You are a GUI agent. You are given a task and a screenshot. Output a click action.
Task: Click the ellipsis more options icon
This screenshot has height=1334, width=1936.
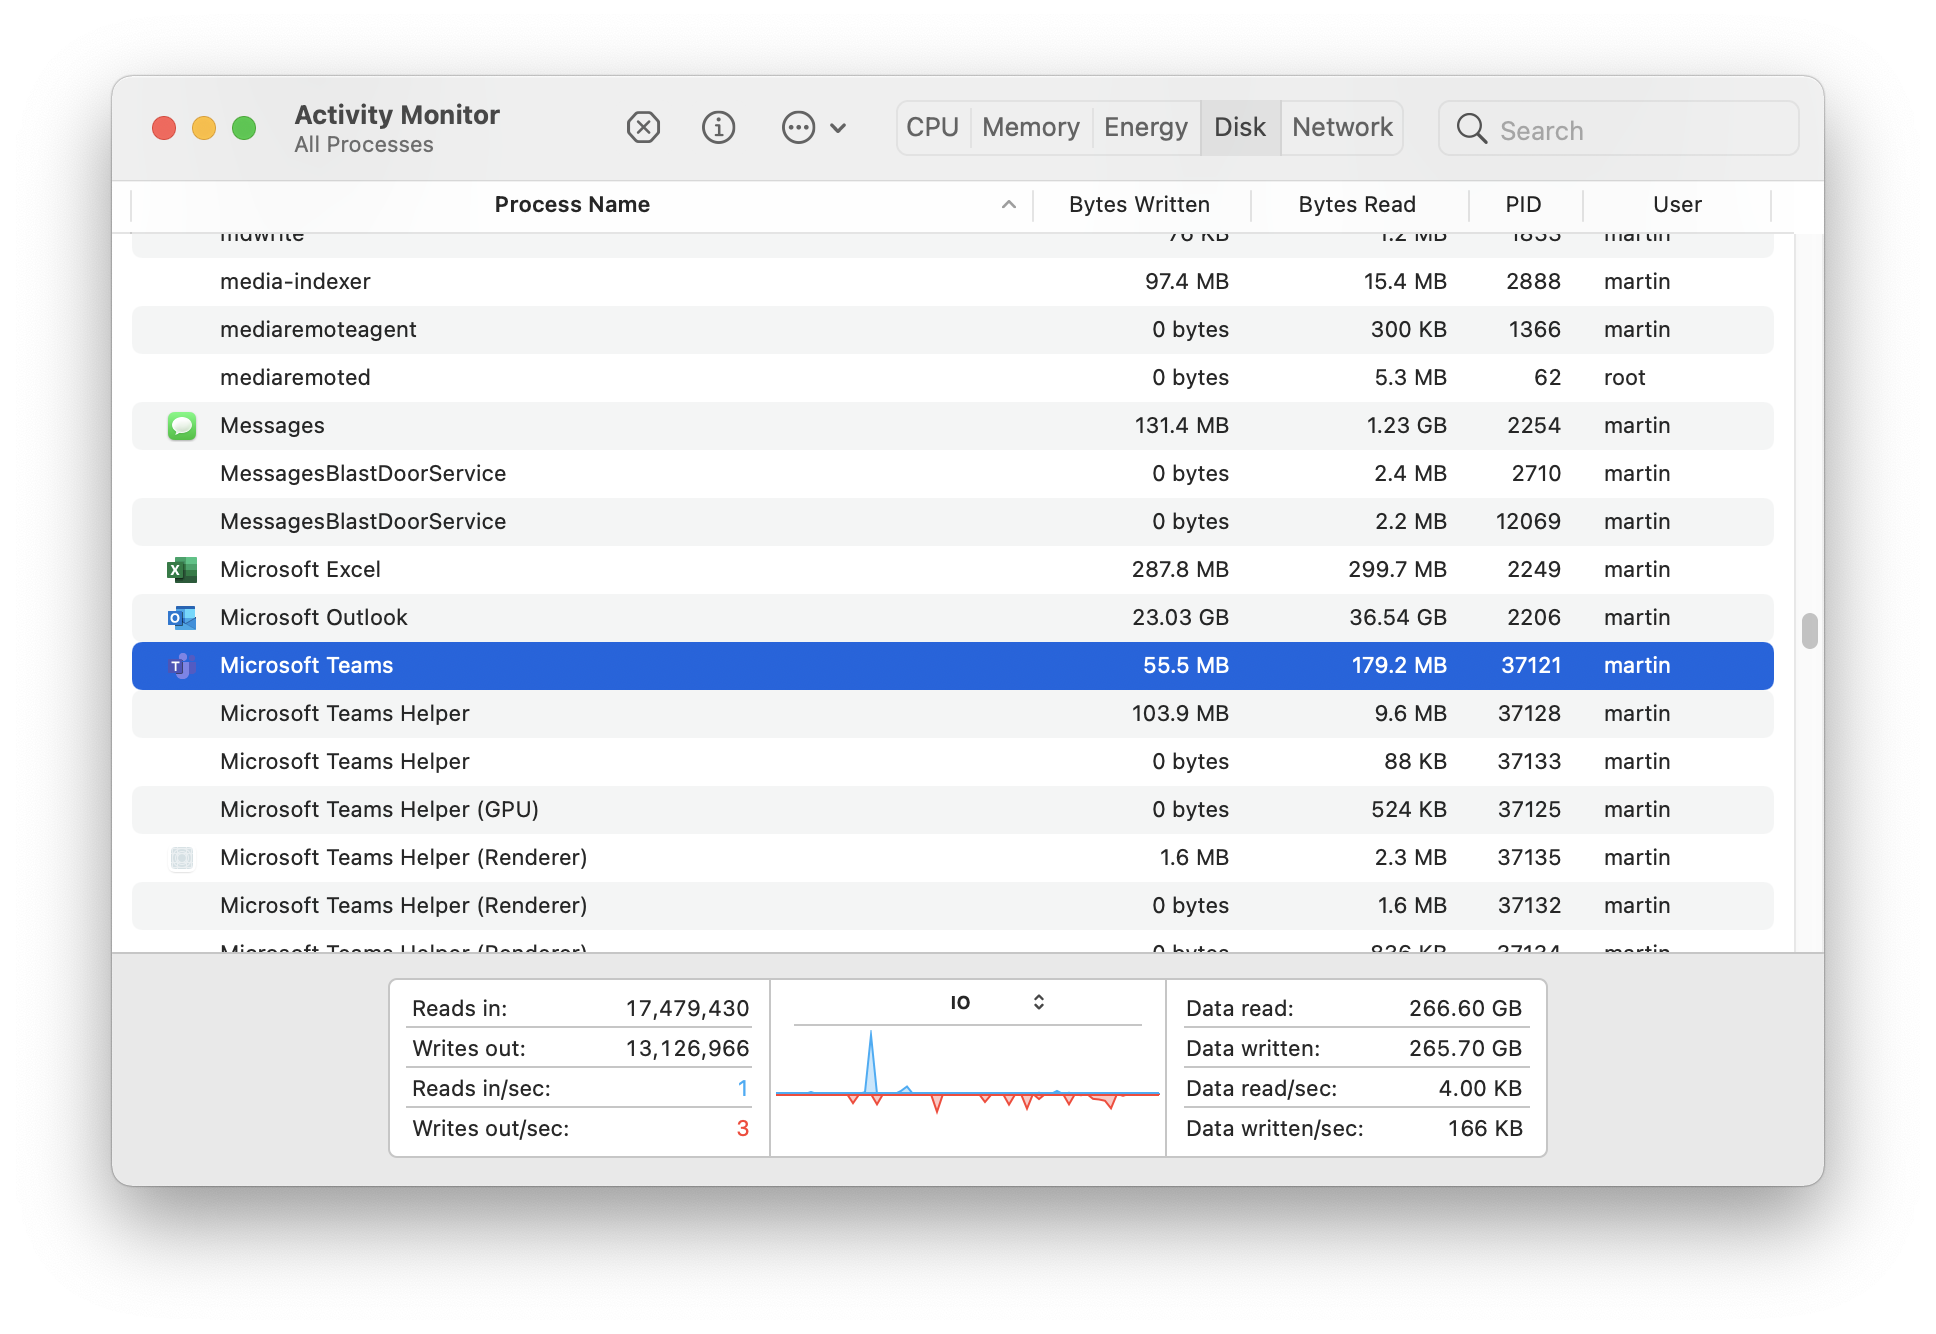click(798, 128)
